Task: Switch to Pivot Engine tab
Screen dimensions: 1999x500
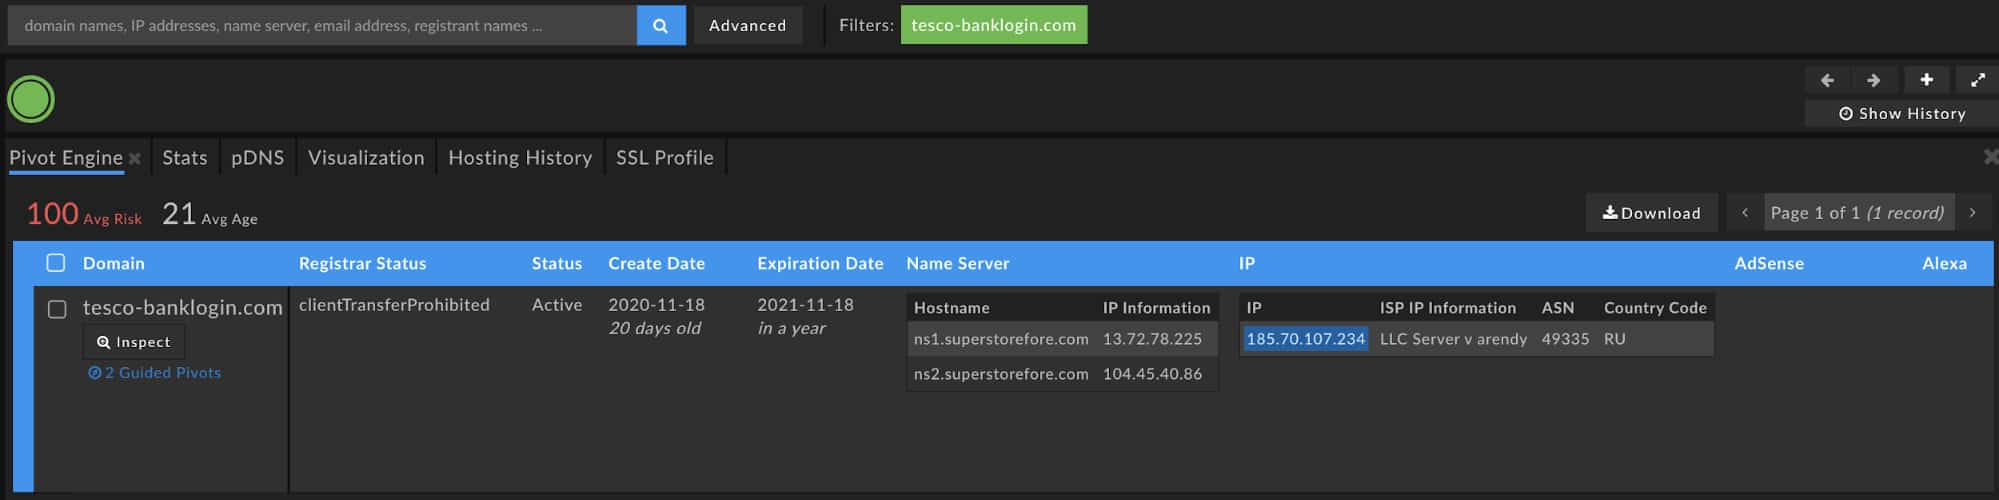Action: 66,157
